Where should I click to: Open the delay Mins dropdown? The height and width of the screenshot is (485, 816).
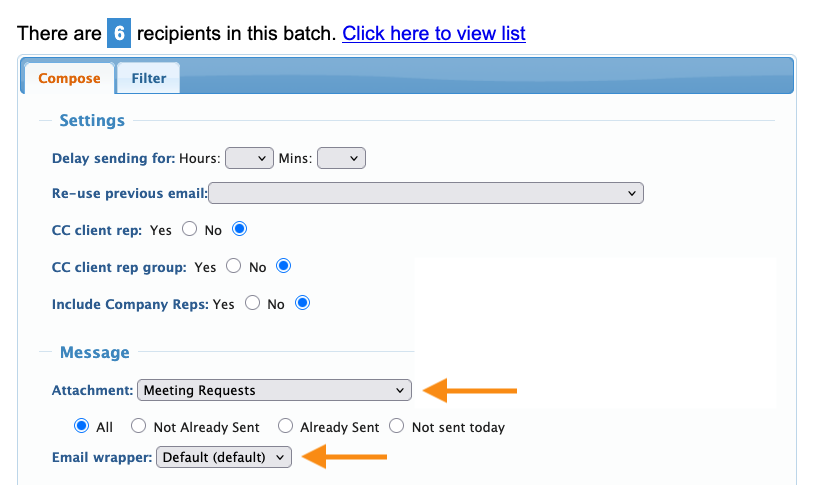(342, 157)
